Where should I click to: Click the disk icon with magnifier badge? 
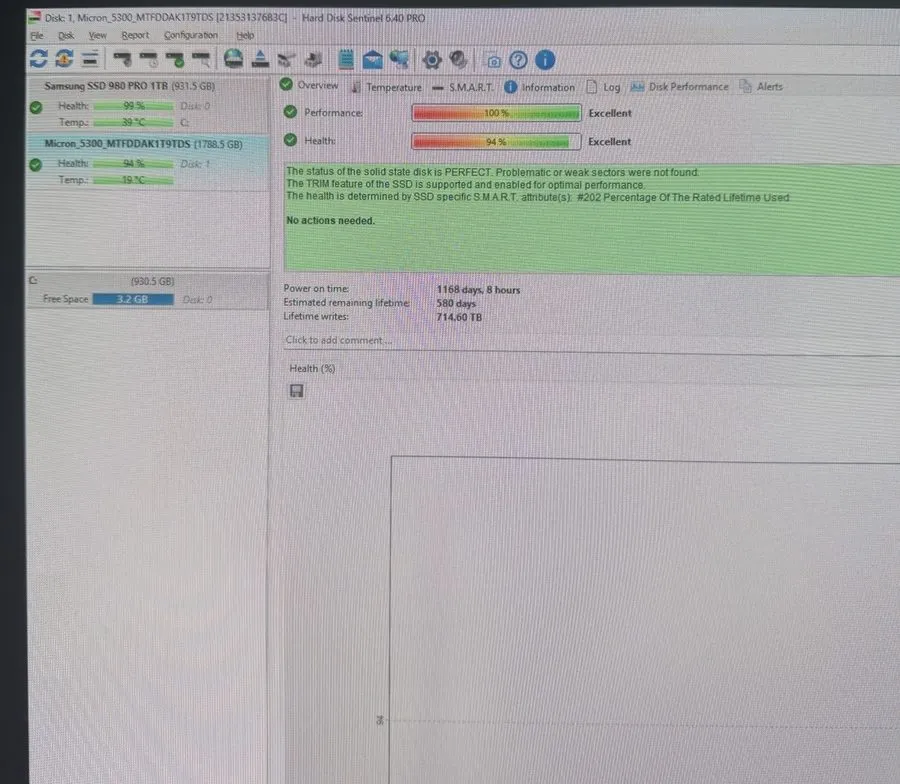click(201, 59)
